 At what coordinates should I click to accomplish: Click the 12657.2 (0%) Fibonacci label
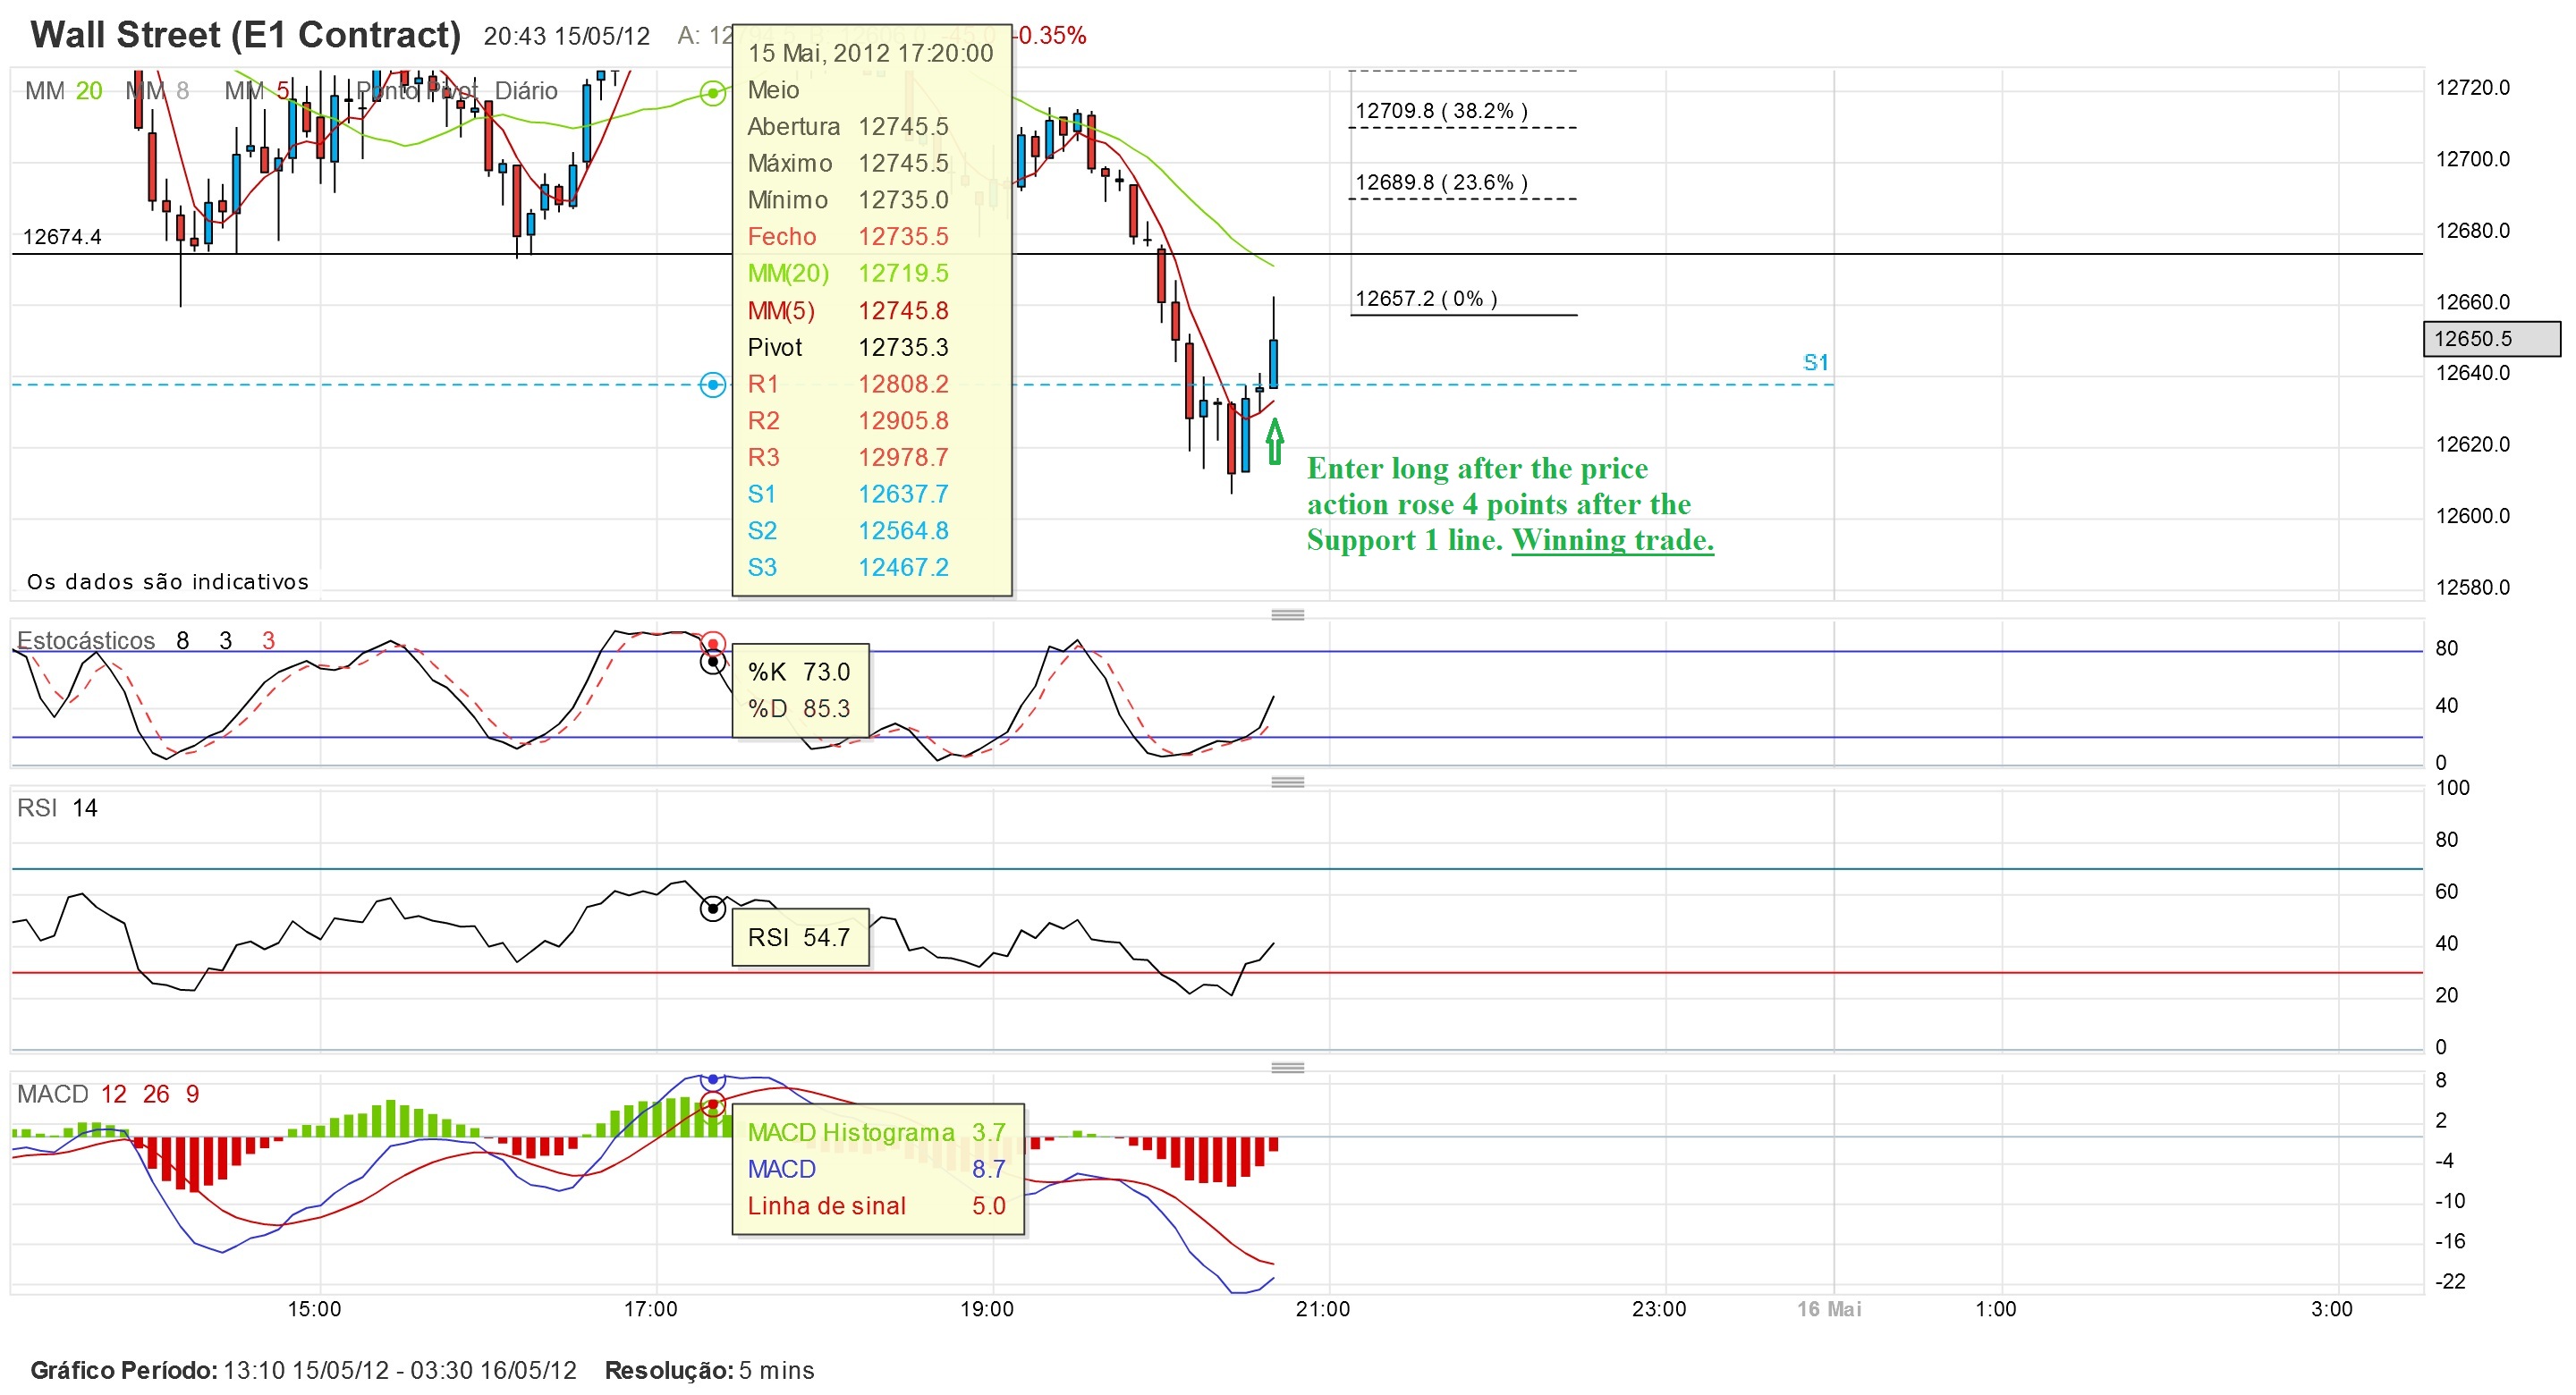[x=1426, y=298]
